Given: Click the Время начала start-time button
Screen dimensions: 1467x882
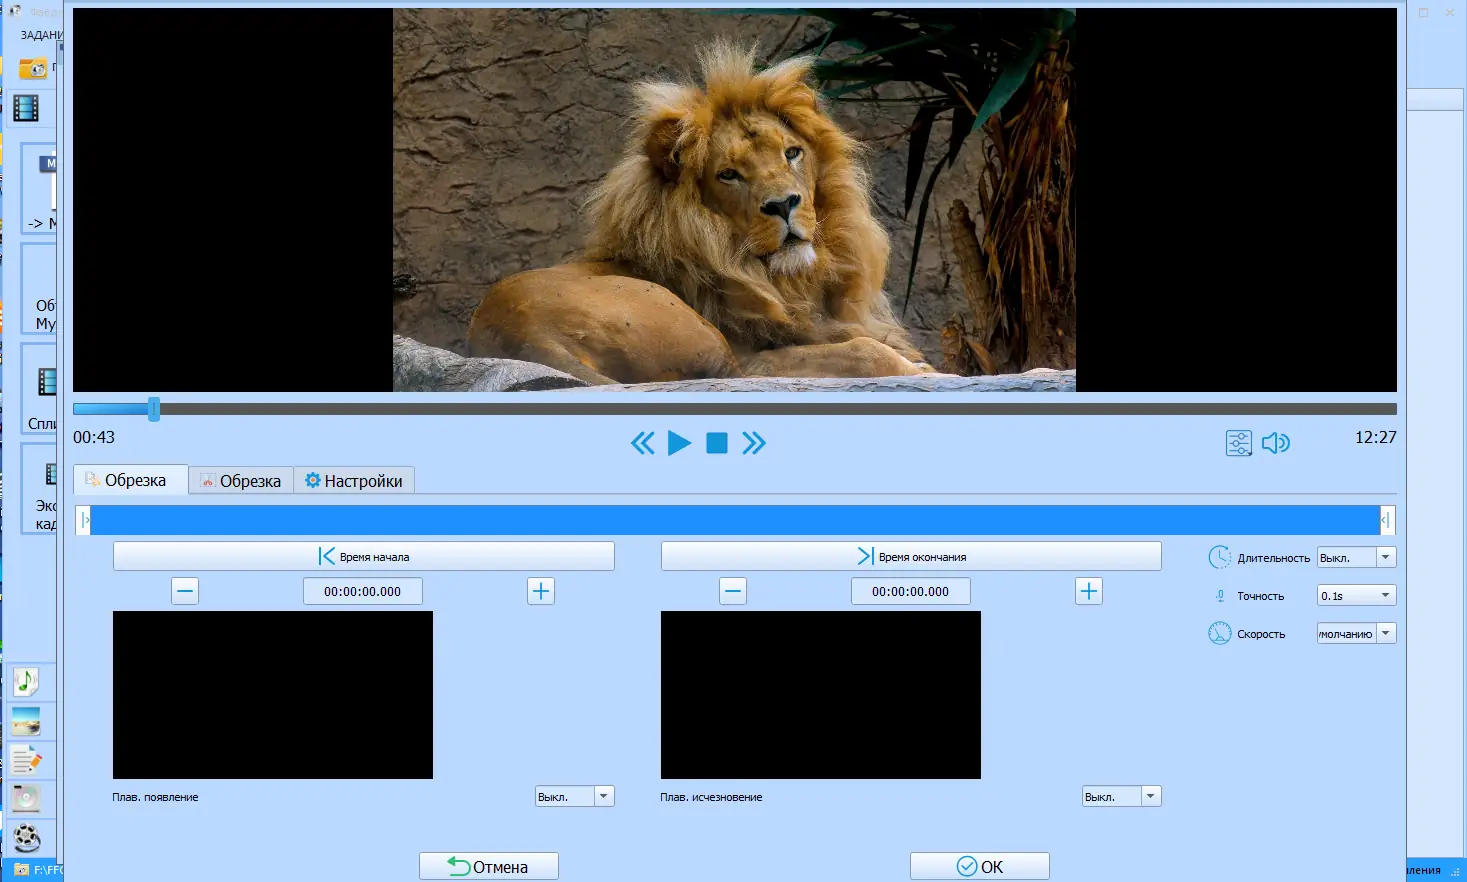Looking at the screenshot, I should coord(364,556).
